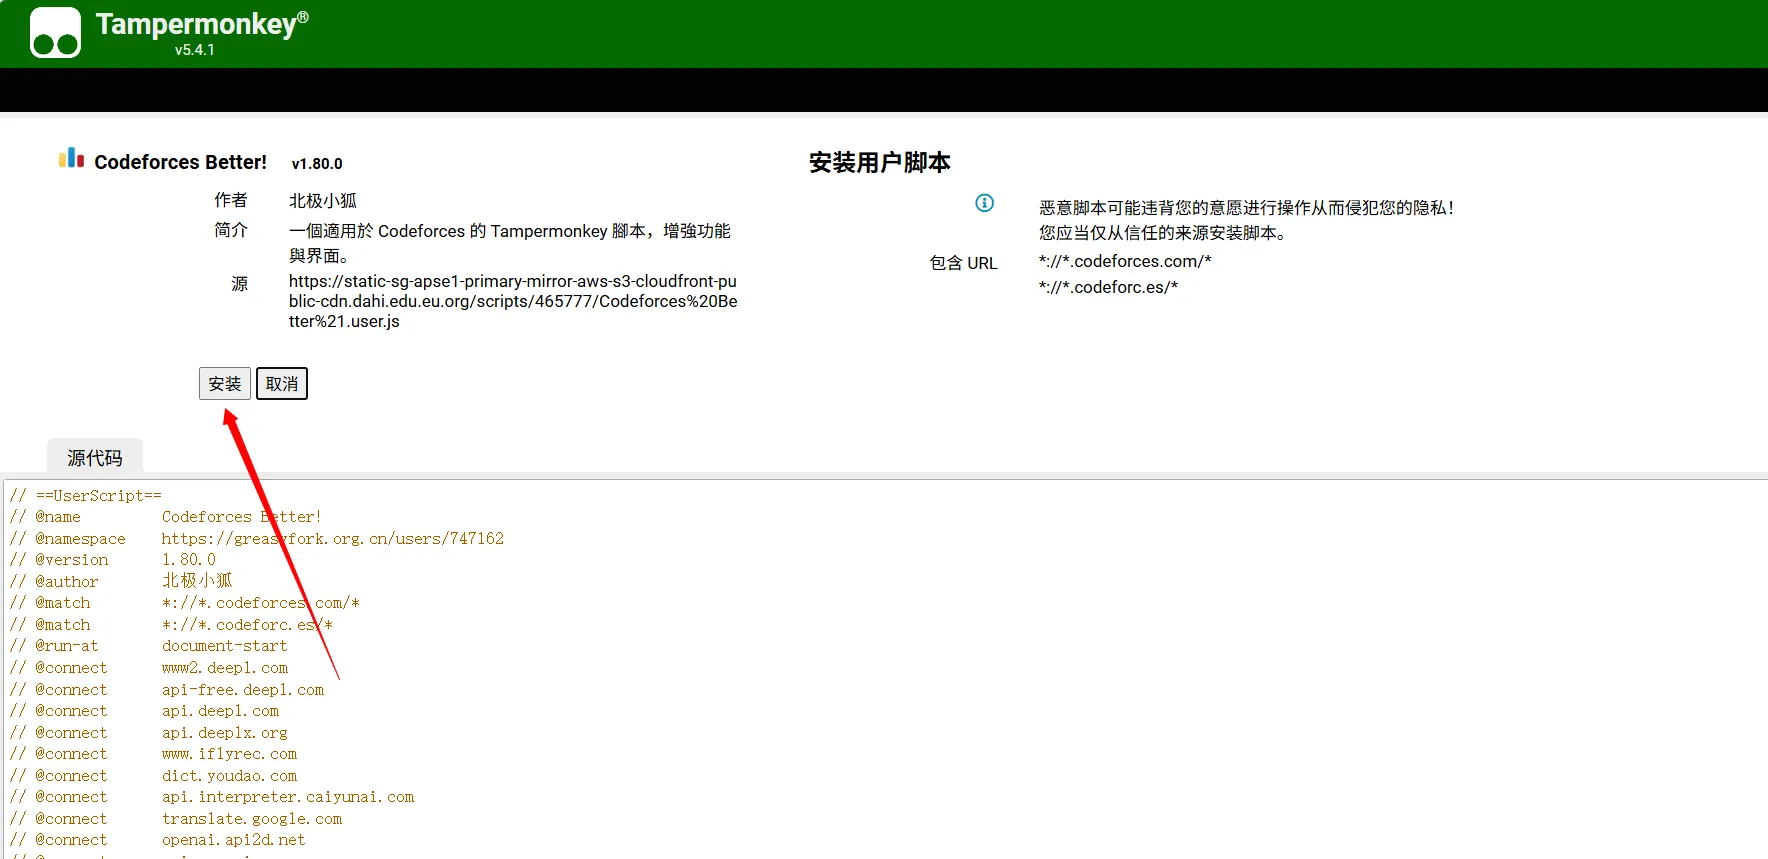Click the @connect api-free.deepl.com line
Viewport: 1768px width, 859px height.
coord(167,690)
